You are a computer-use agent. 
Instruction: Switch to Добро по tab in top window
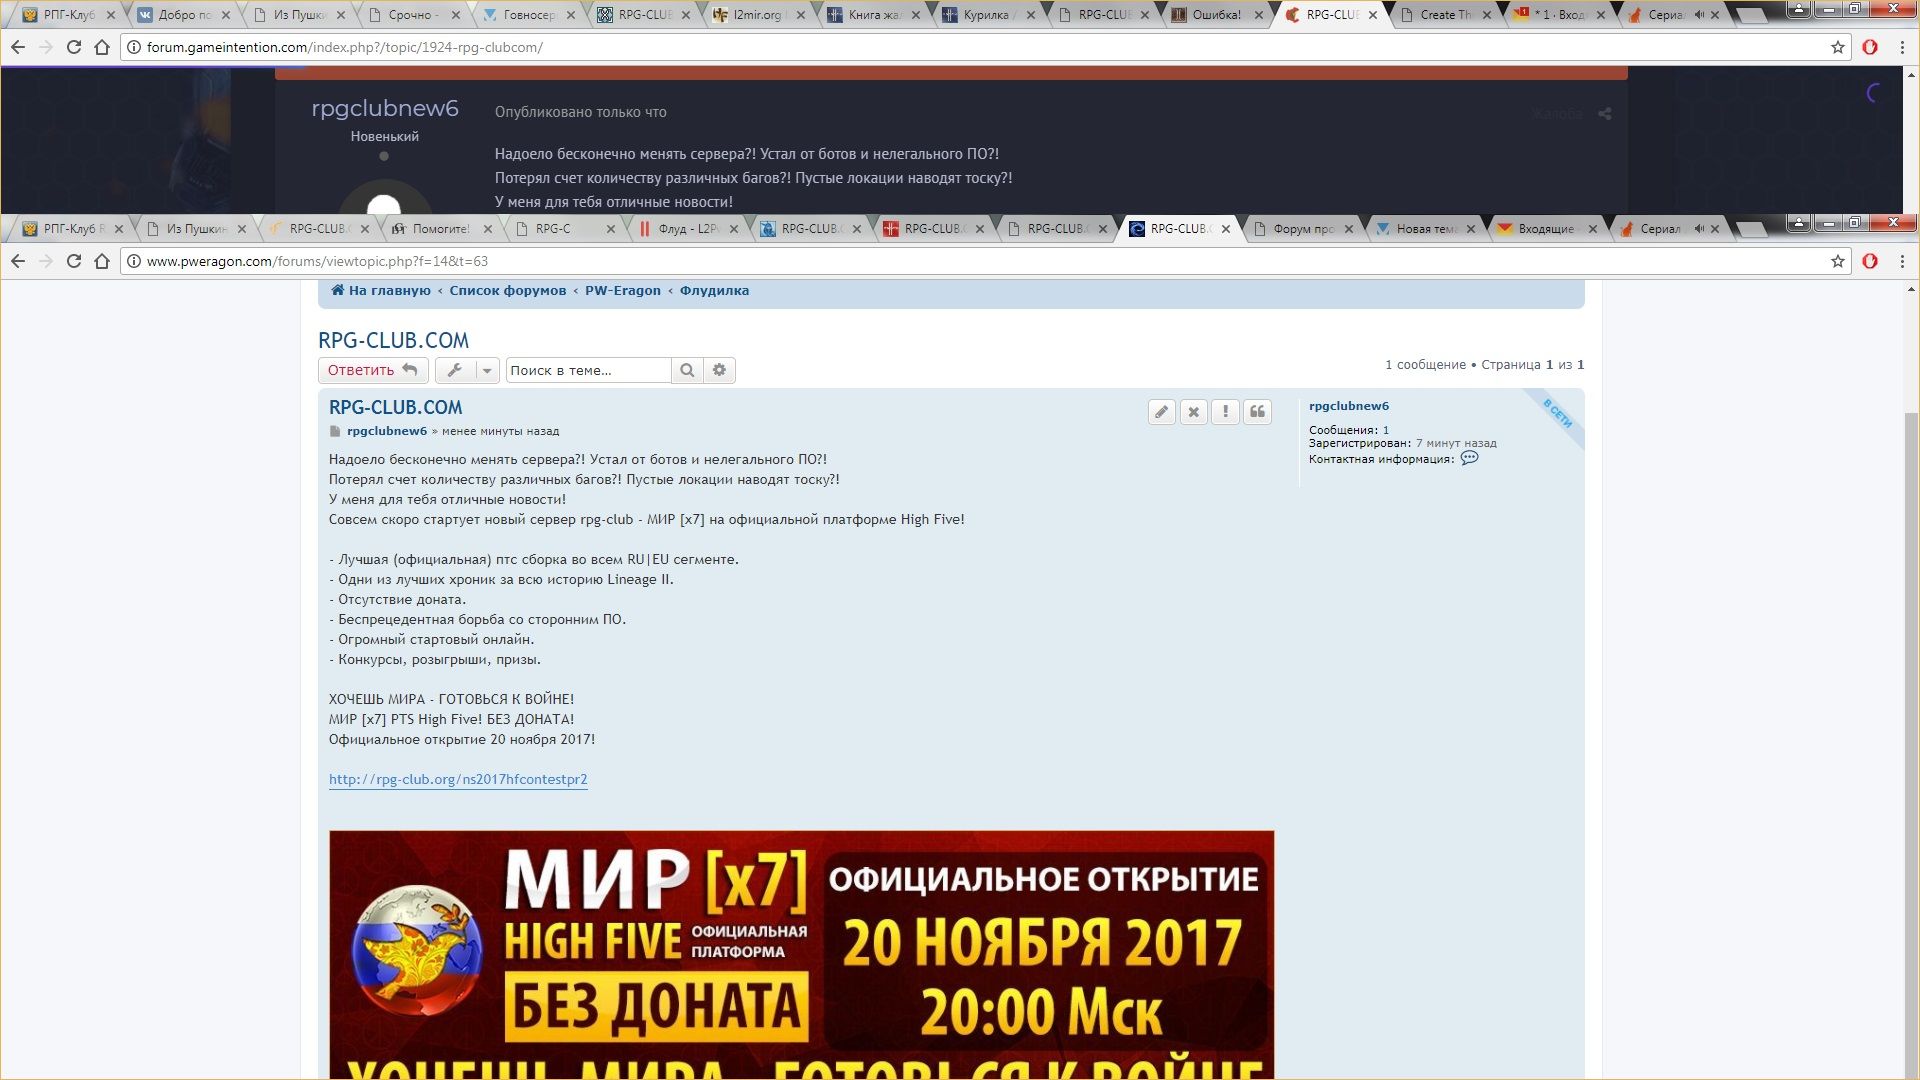pos(184,15)
